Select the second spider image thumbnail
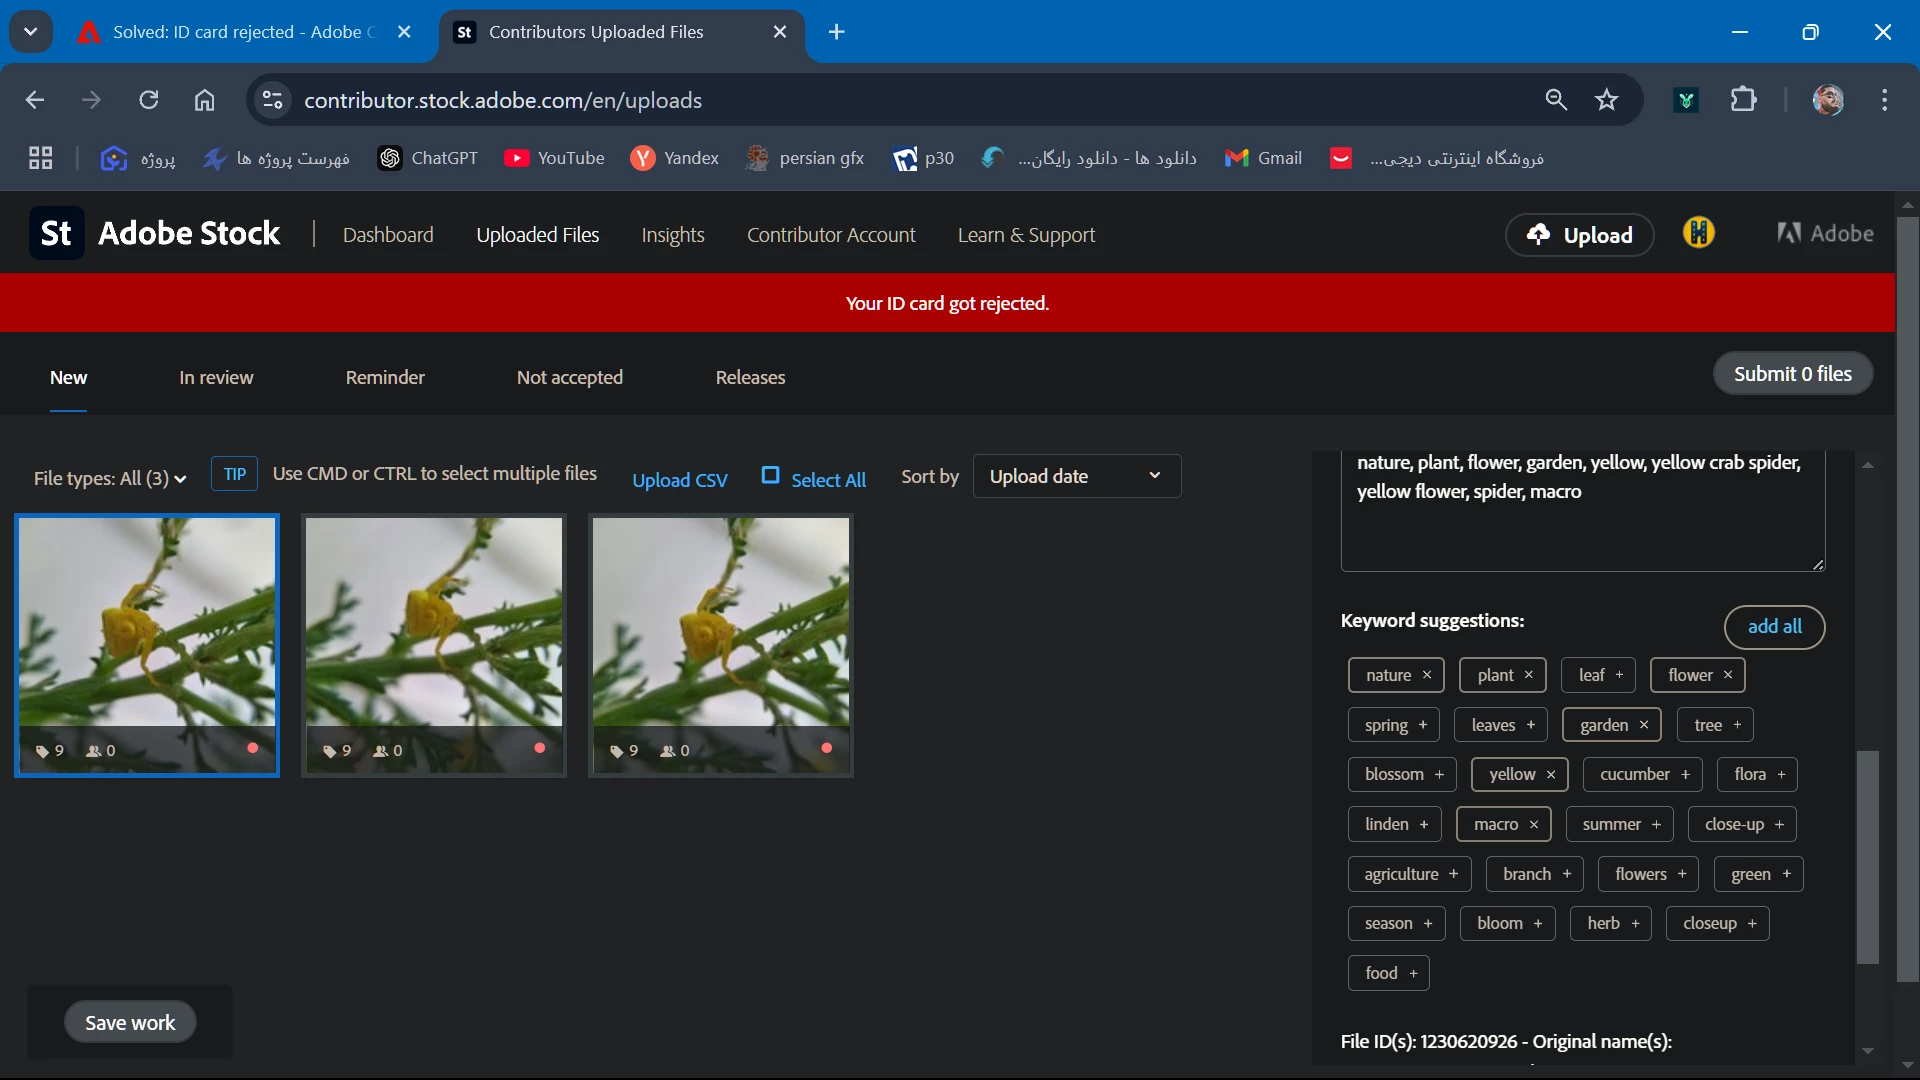 434,630
